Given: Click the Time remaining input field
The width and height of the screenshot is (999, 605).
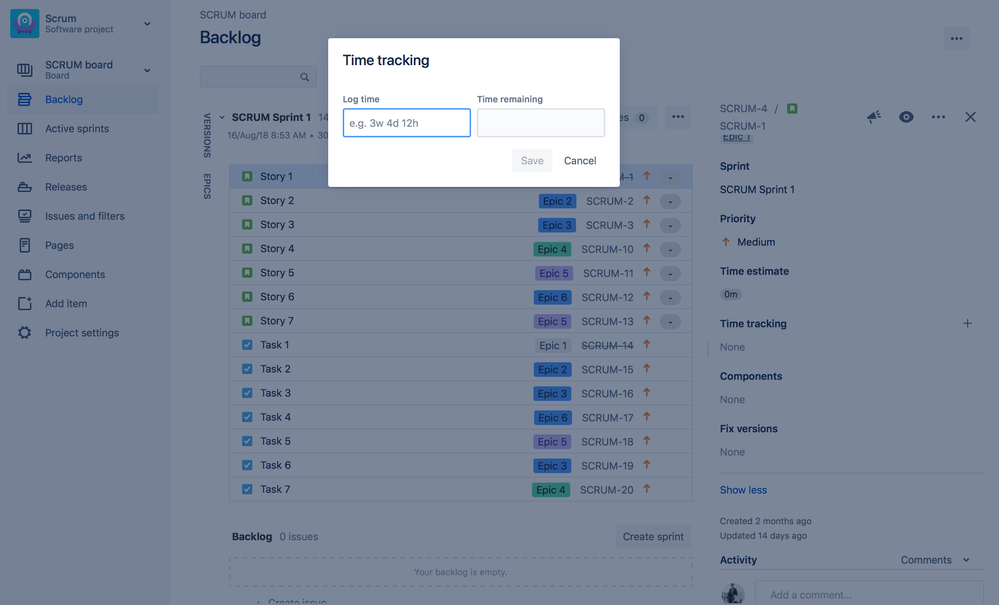Looking at the screenshot, I should 541,123.
